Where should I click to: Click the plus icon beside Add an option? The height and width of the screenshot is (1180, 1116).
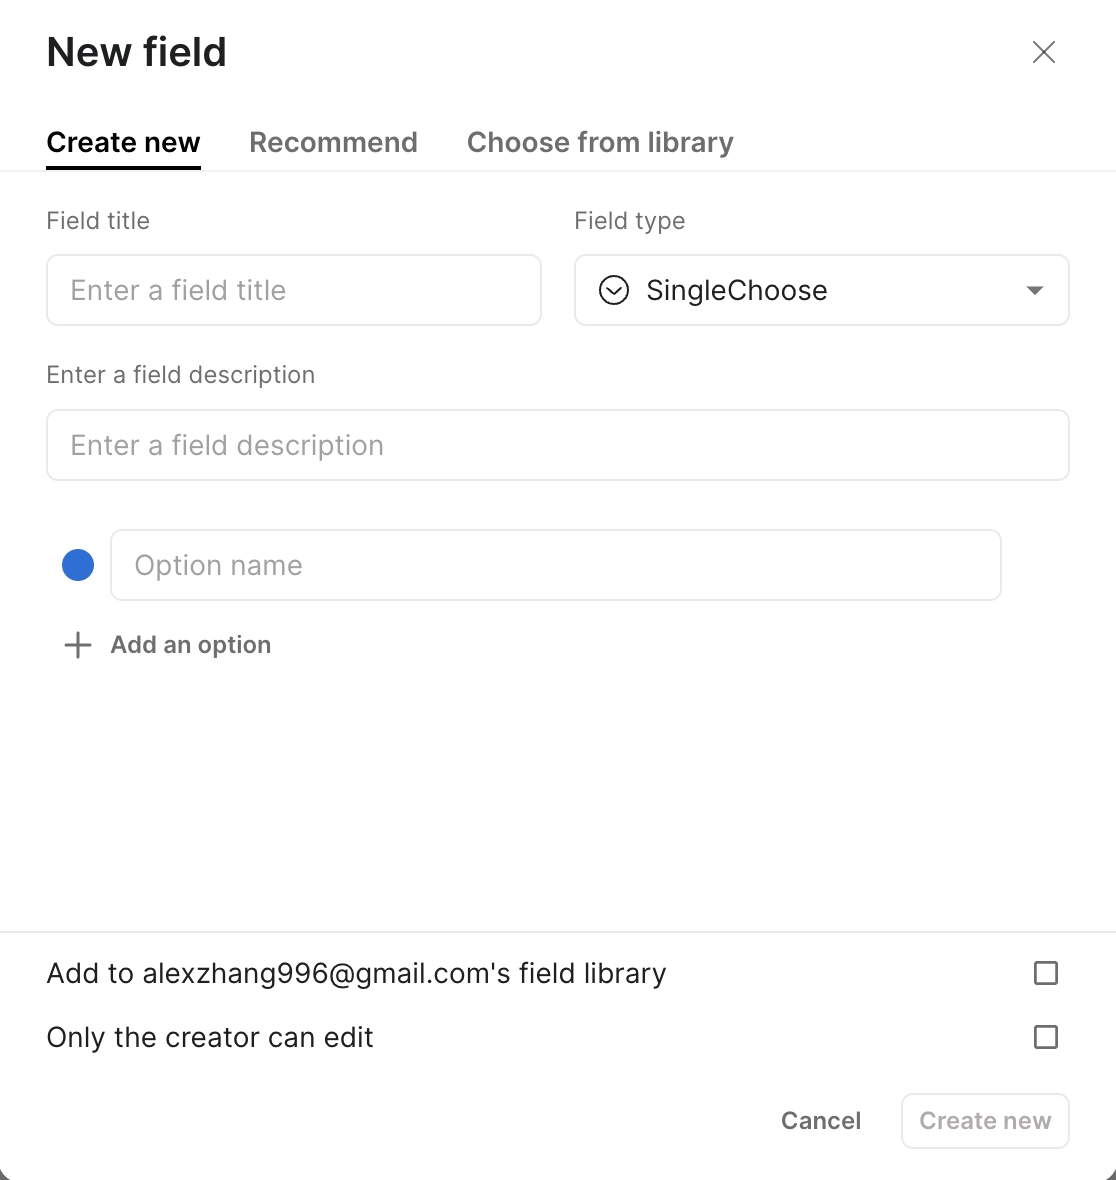(78, 645)
